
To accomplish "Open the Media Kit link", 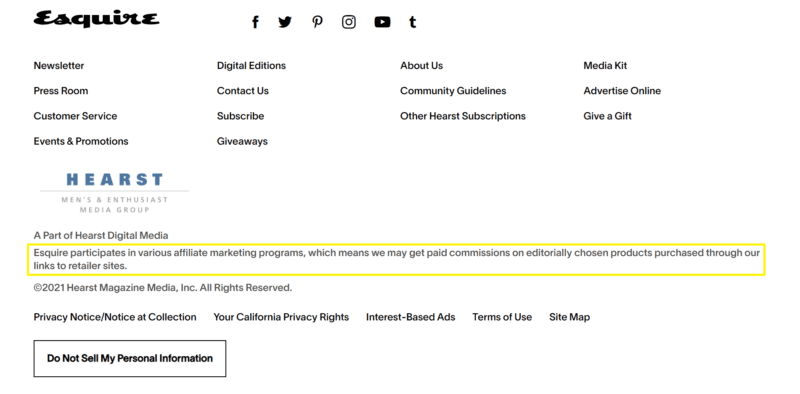I will 605,66.
